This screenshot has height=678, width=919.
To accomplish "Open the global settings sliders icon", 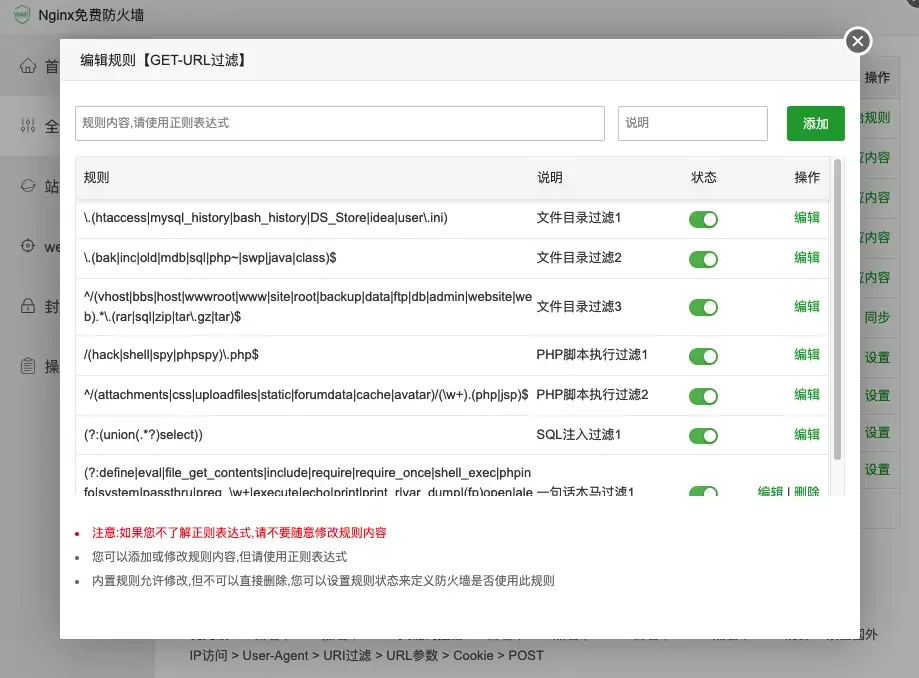I will coord(28,125).
